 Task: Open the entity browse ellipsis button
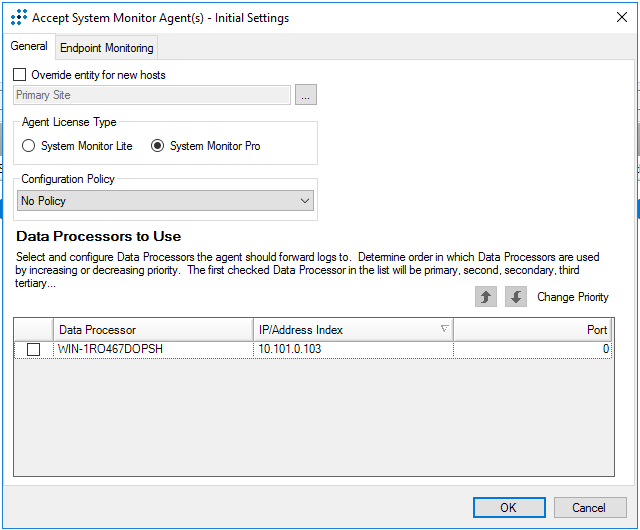tap(306, 95)
